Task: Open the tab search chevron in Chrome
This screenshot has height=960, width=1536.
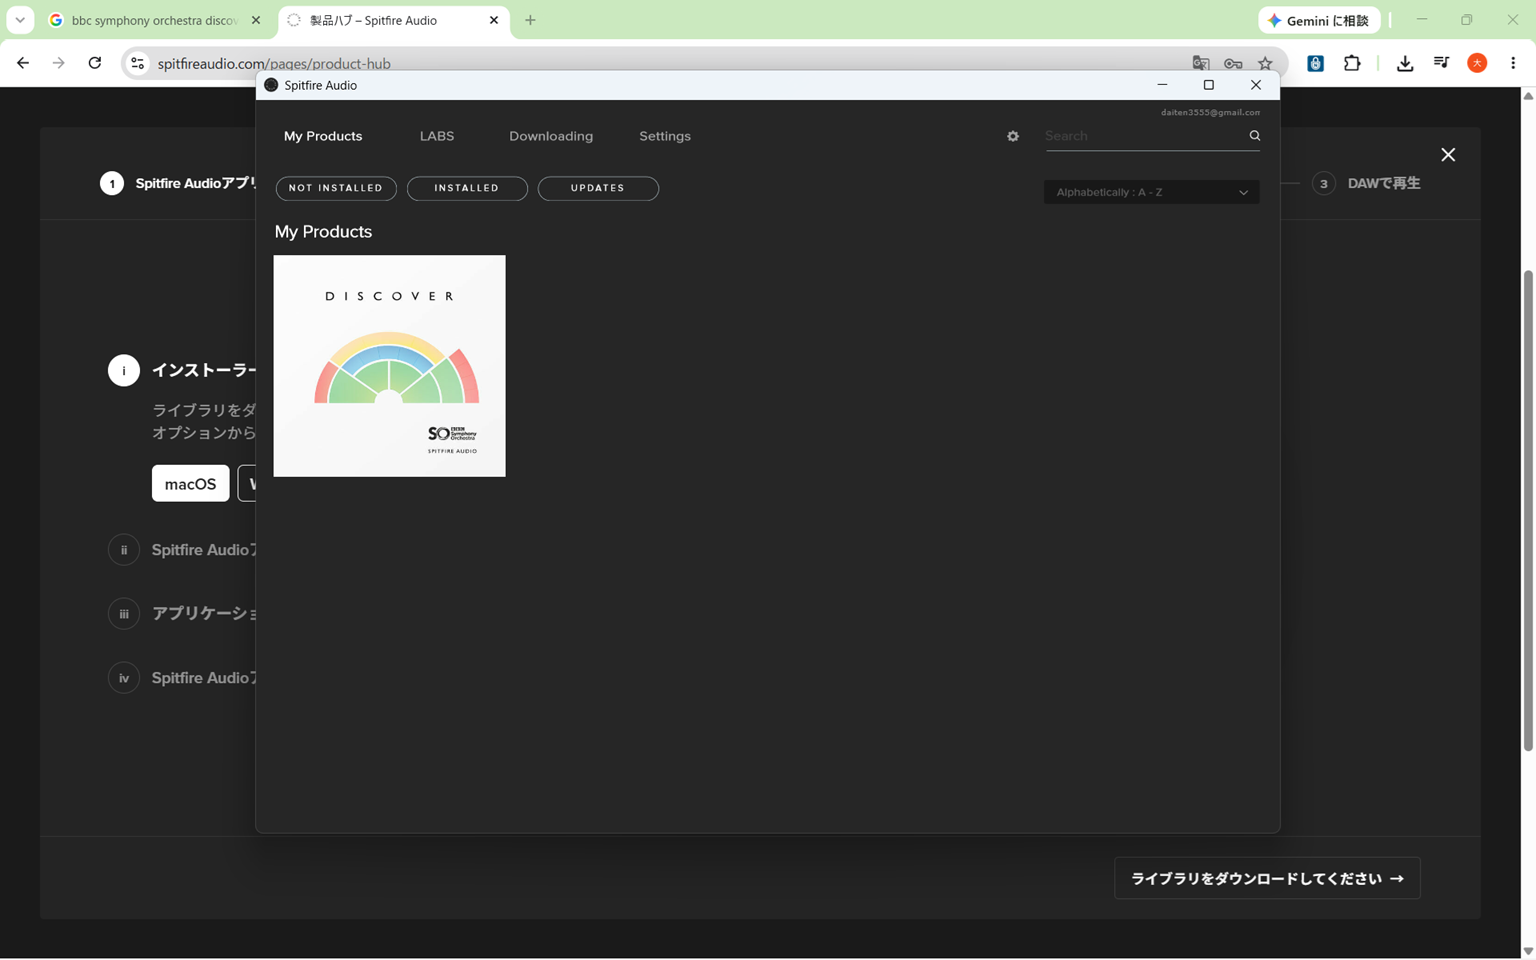Action: click(x=20, y=20)
